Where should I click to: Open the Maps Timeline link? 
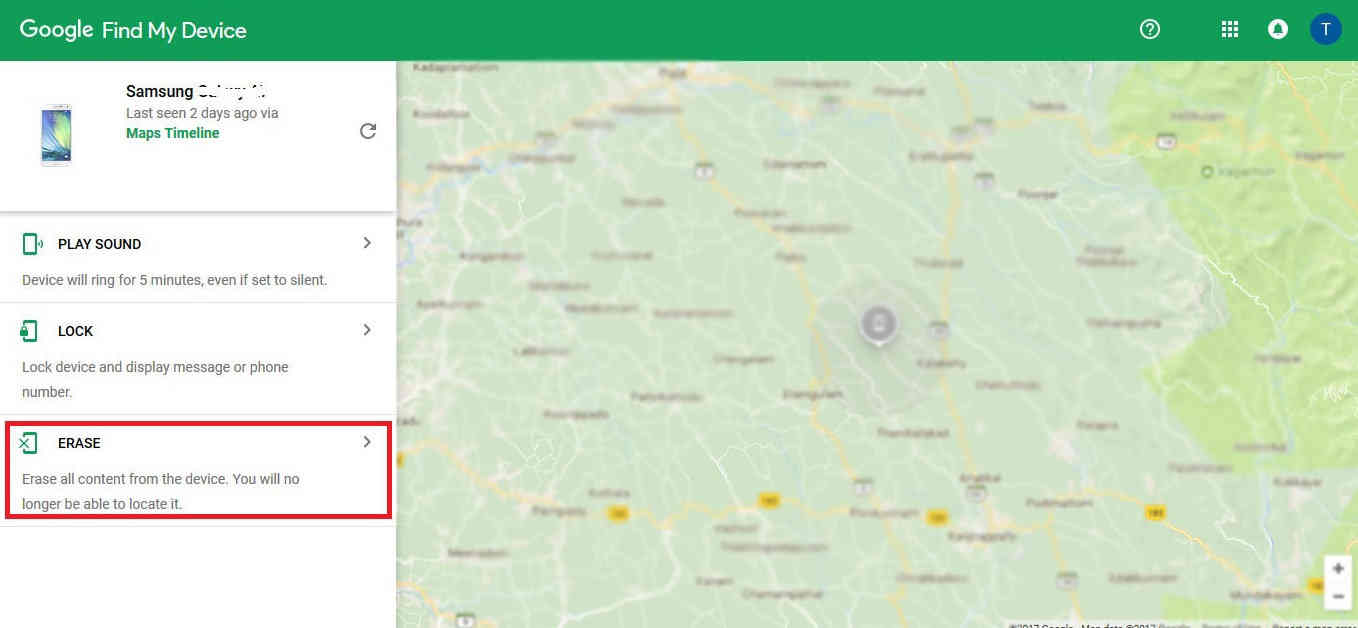pos(172,133)
